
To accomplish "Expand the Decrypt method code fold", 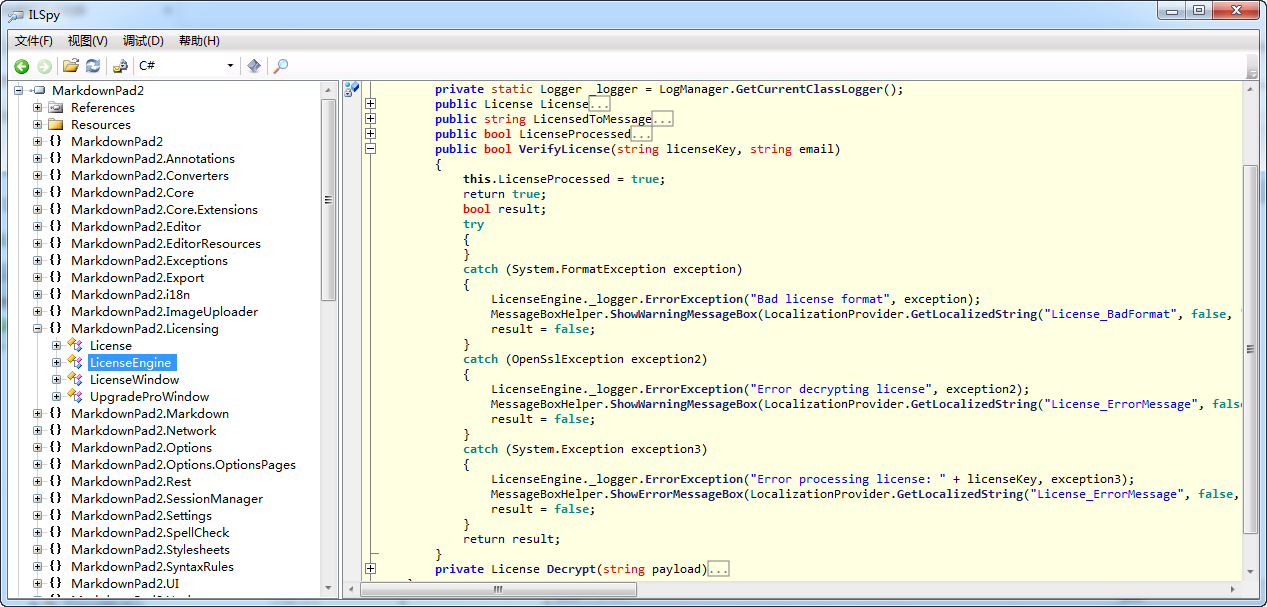I will [x=371, y=569].
